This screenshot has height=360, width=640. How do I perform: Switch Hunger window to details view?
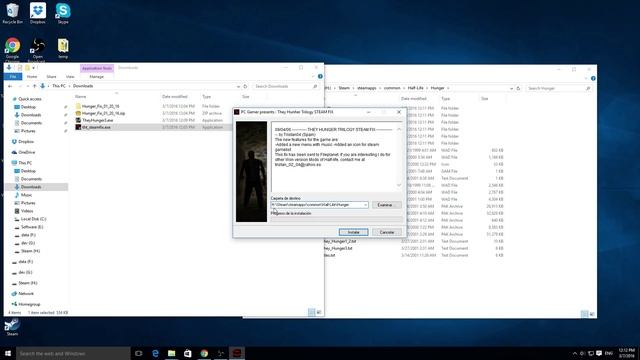pos(584,314)
